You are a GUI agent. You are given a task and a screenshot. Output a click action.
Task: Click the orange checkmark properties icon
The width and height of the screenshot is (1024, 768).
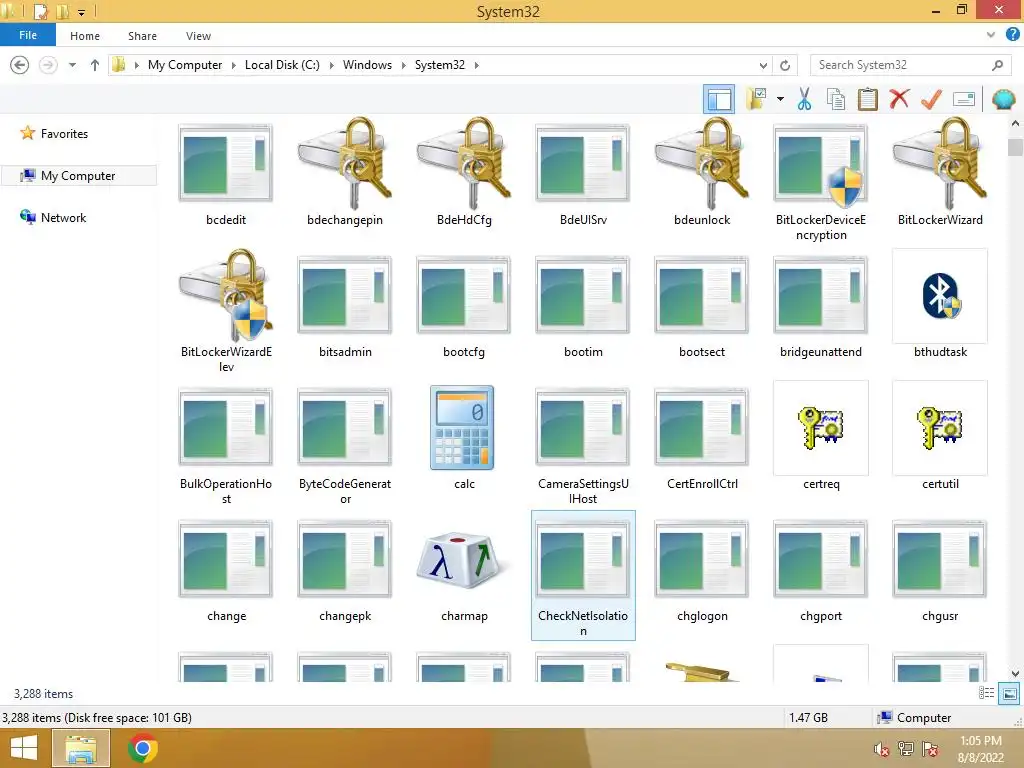tap(931, 99)
